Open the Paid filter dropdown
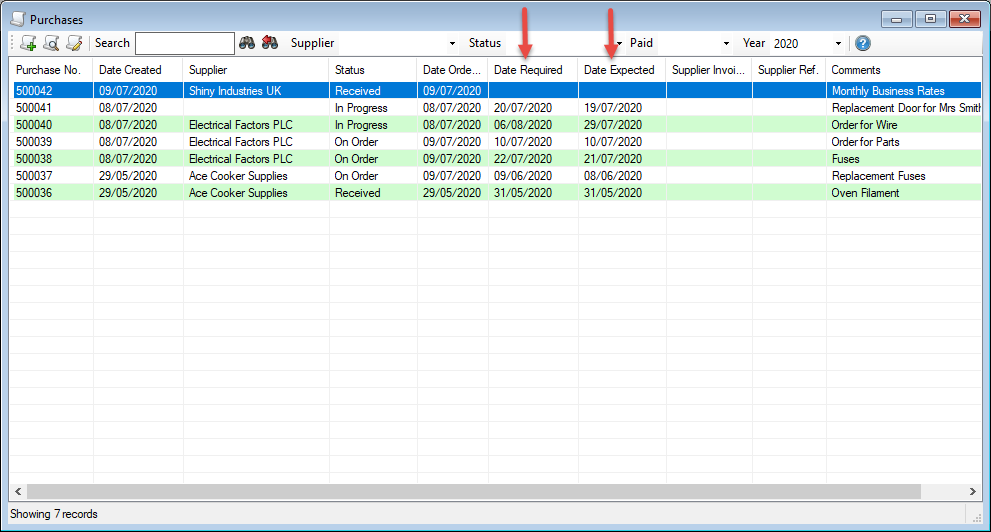Screen dimensions: 991x532 click(726, 44)
